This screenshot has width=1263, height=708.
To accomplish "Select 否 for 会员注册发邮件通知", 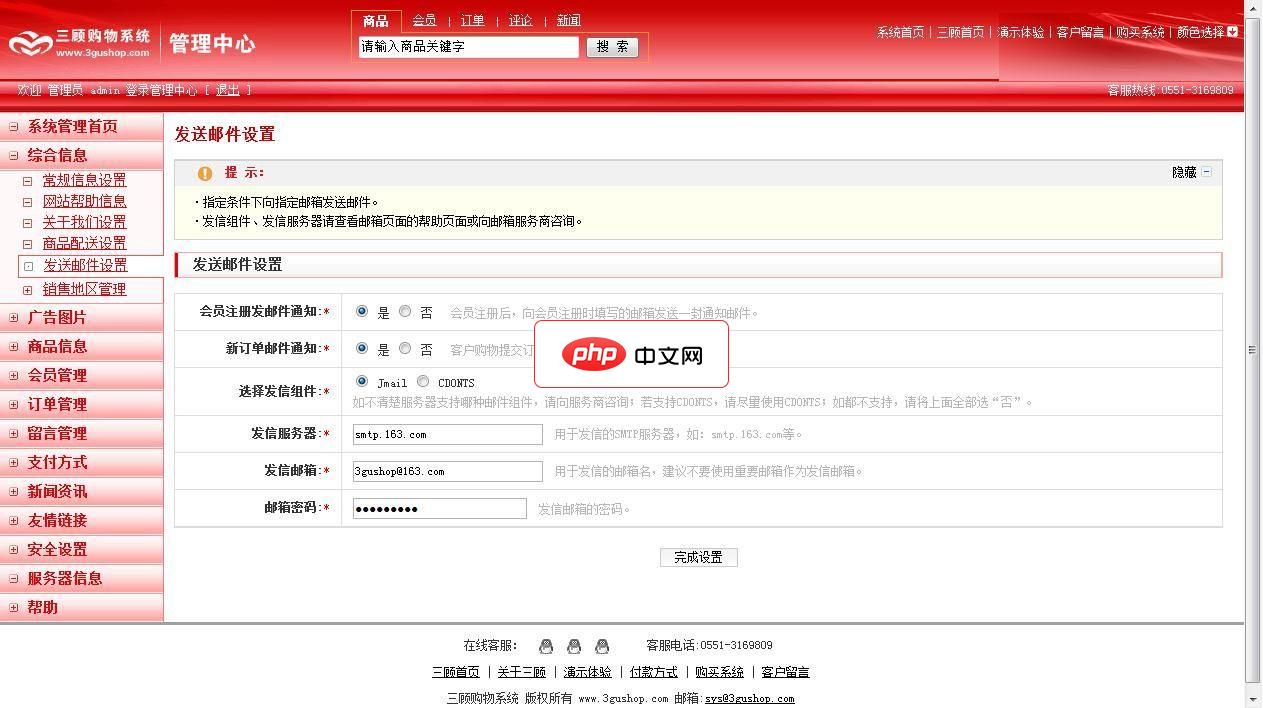I will pyautogui.click(x=405, y=312).
